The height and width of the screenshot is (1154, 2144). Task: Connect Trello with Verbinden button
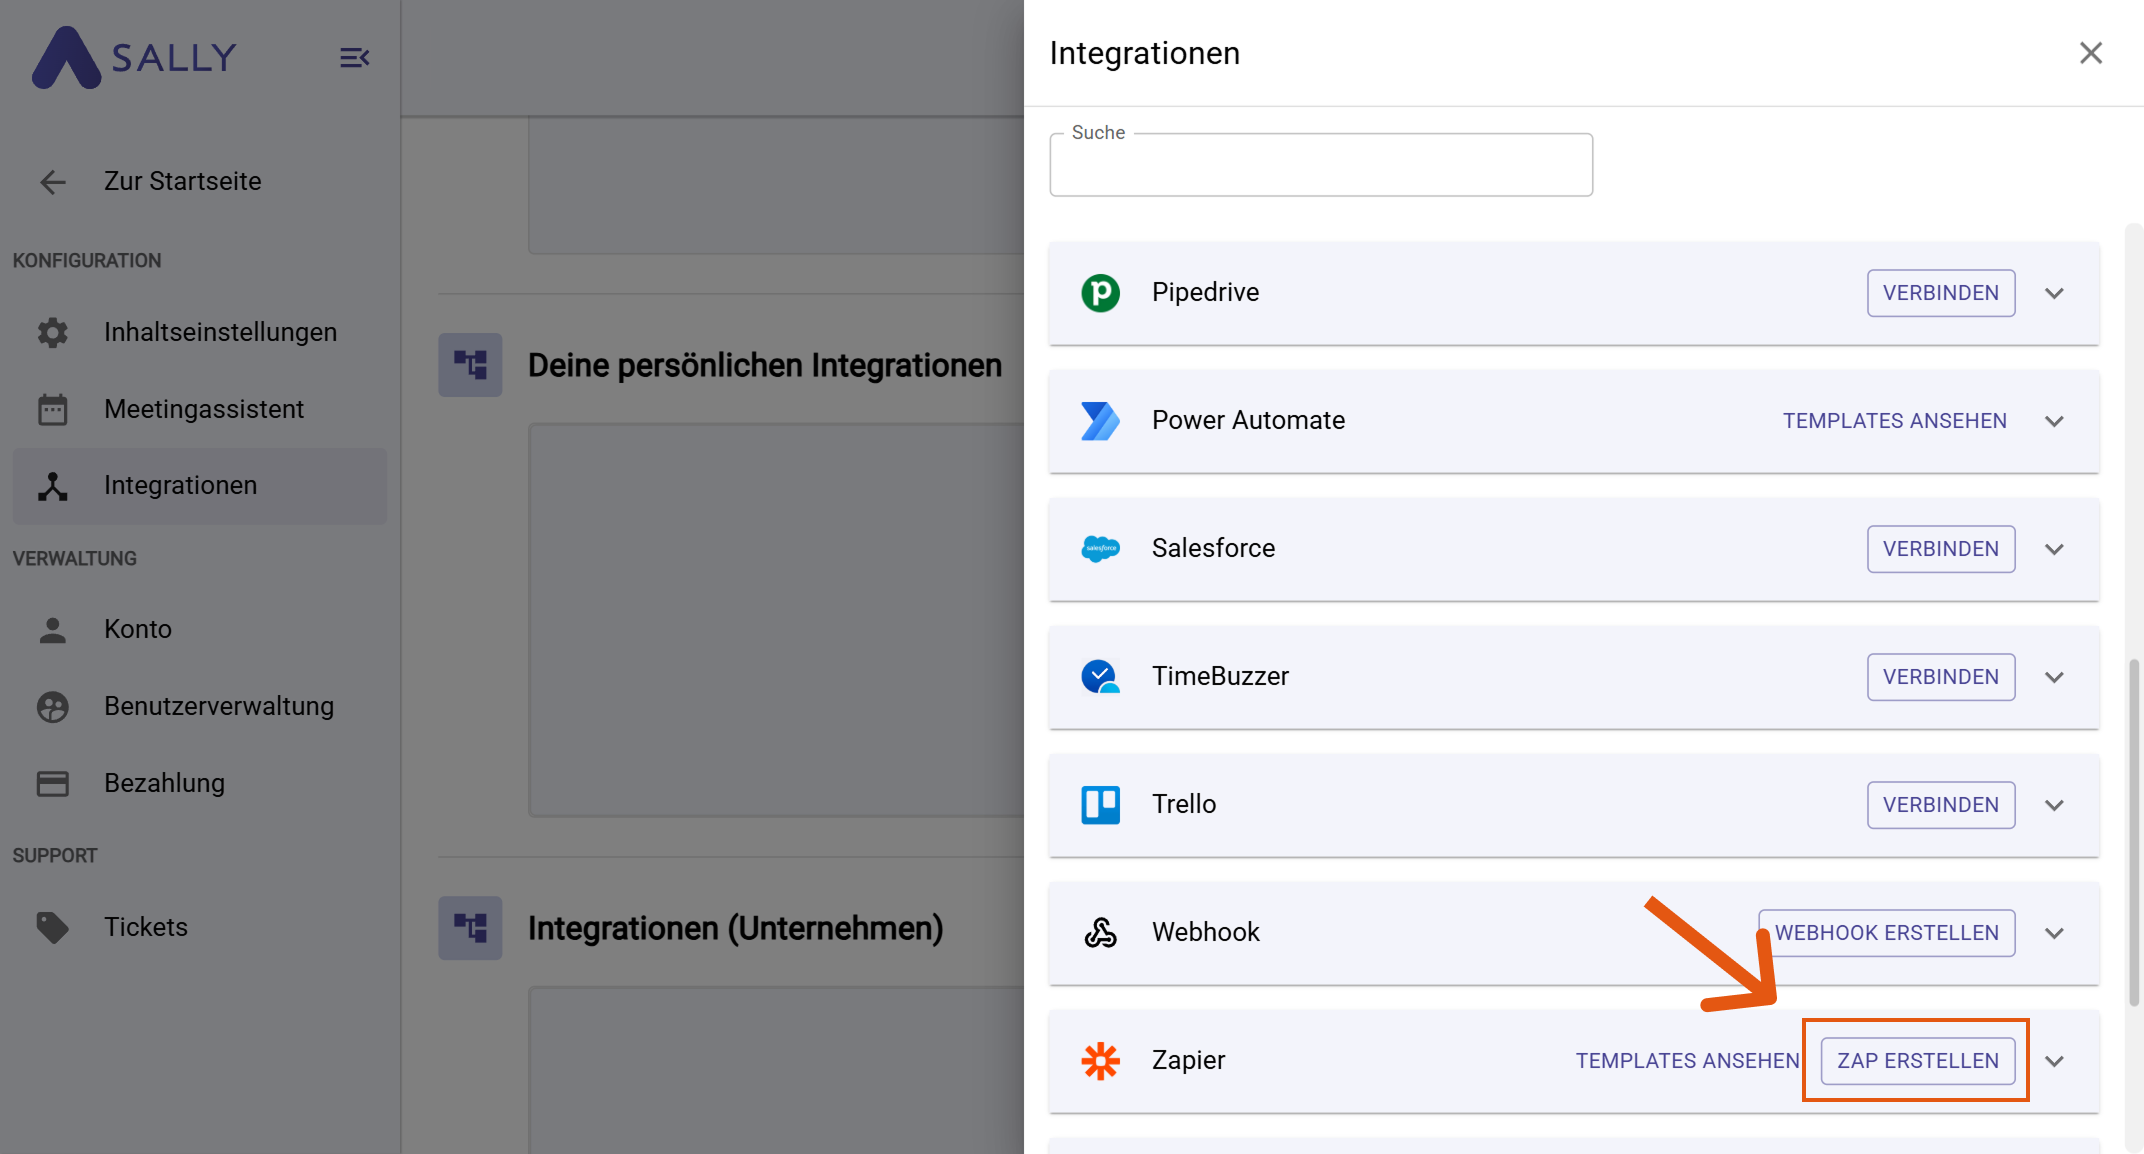[x=1941, y=805]
